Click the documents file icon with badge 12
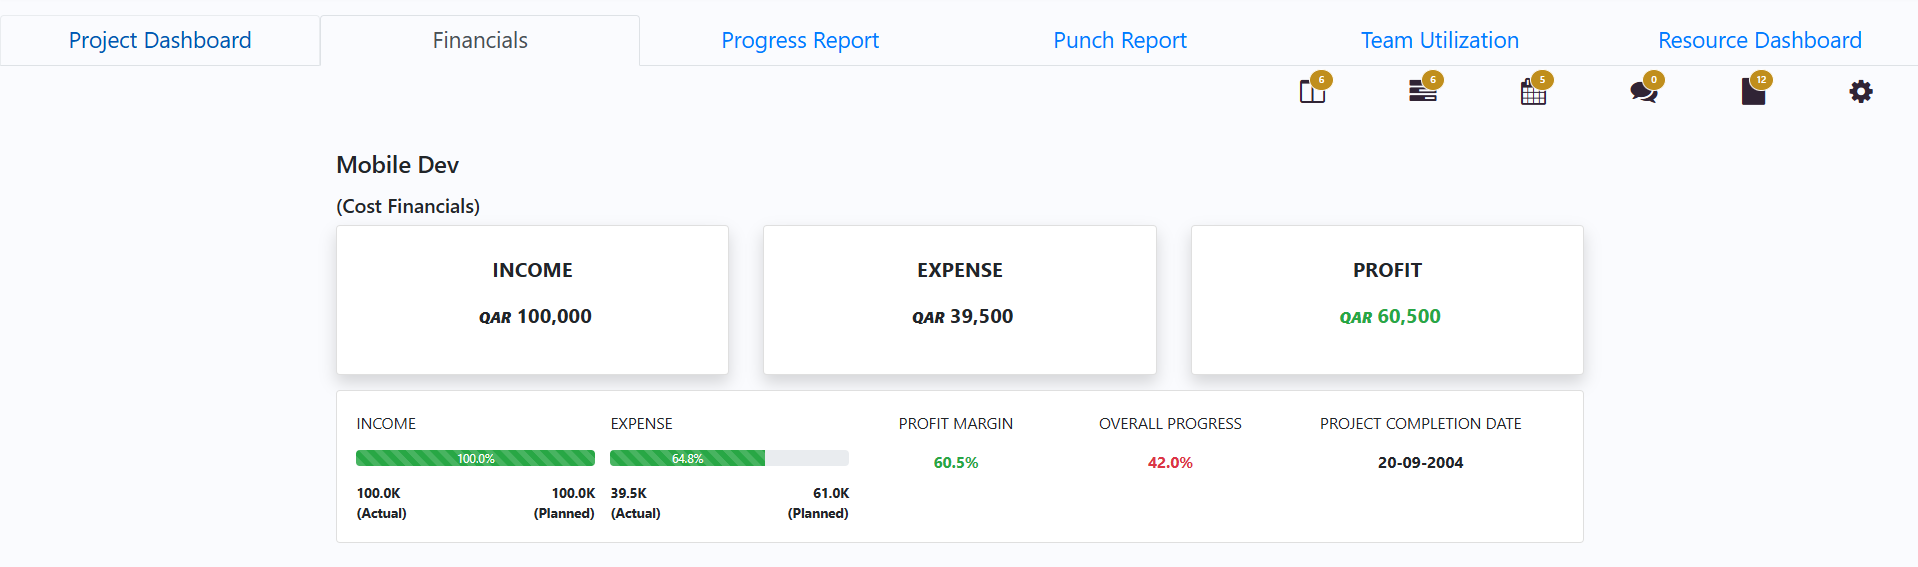1918x567 pixels. (x=1753, y=92)
